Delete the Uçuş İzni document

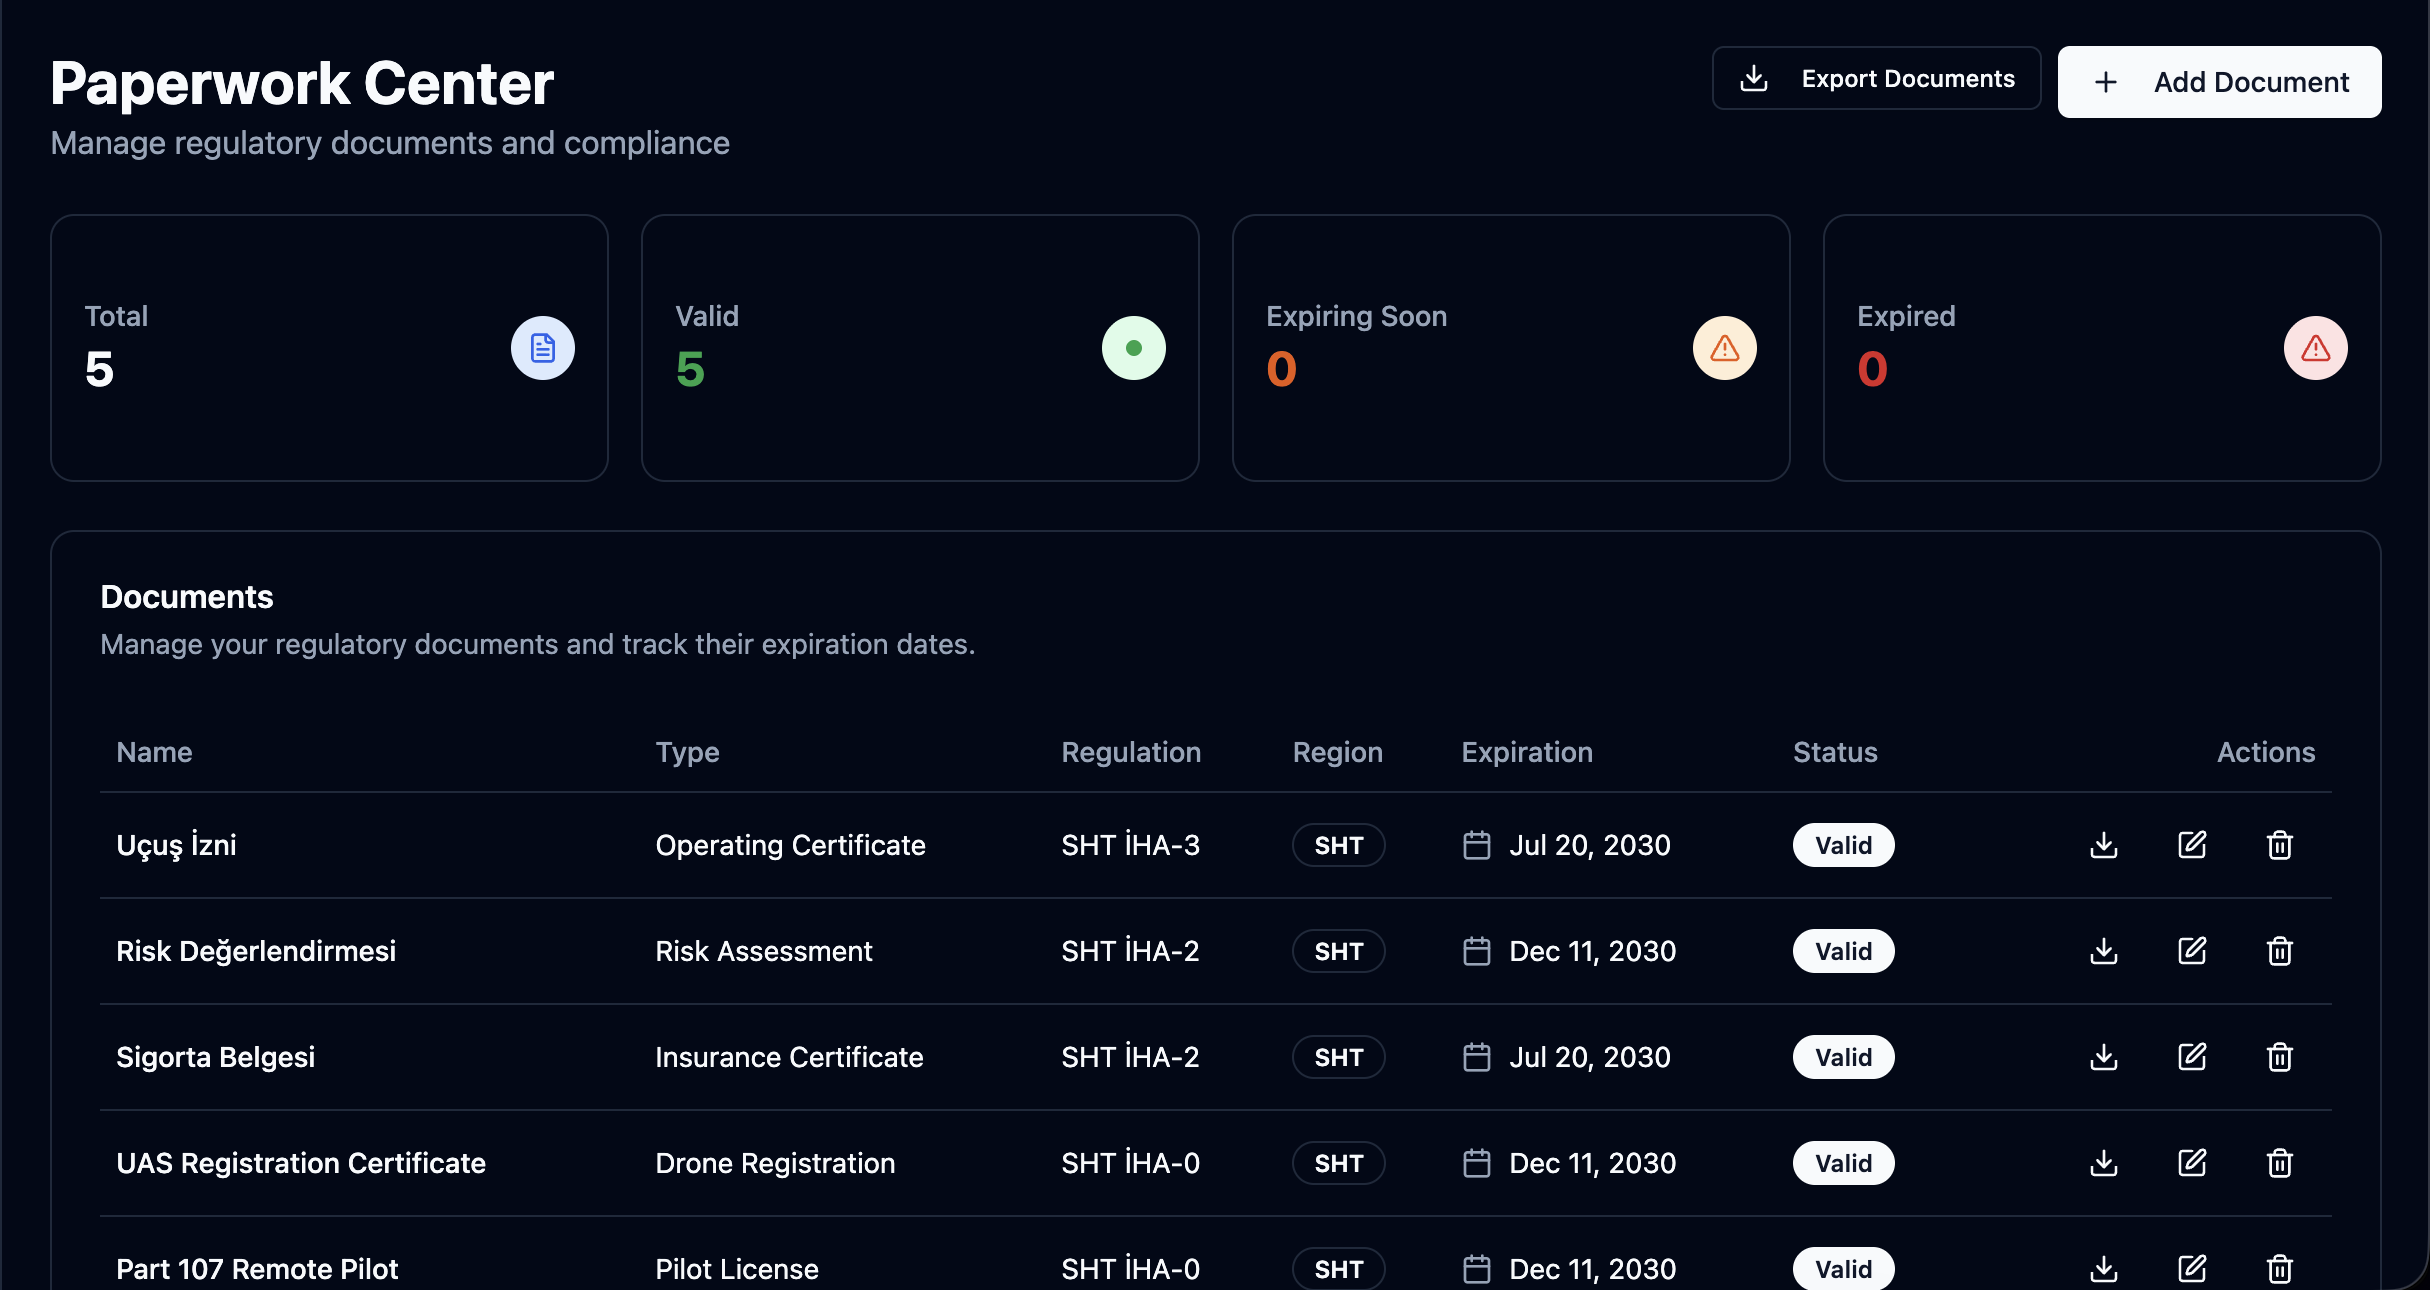2280,845
